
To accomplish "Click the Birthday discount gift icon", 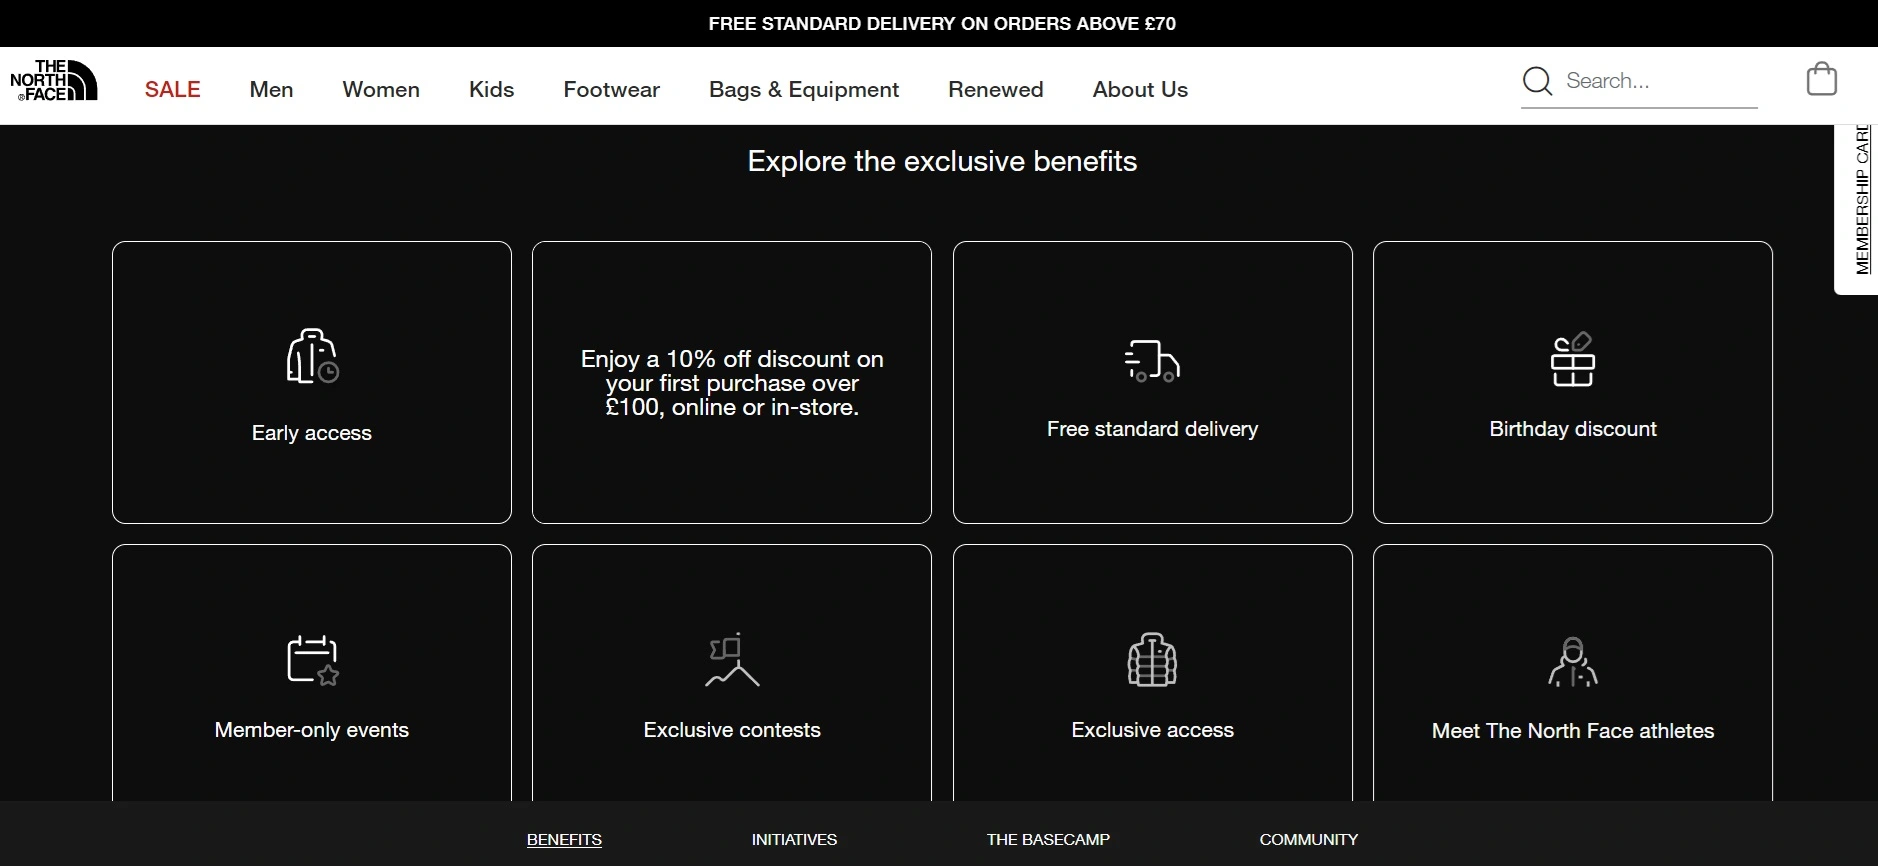I will [1572, 360].
